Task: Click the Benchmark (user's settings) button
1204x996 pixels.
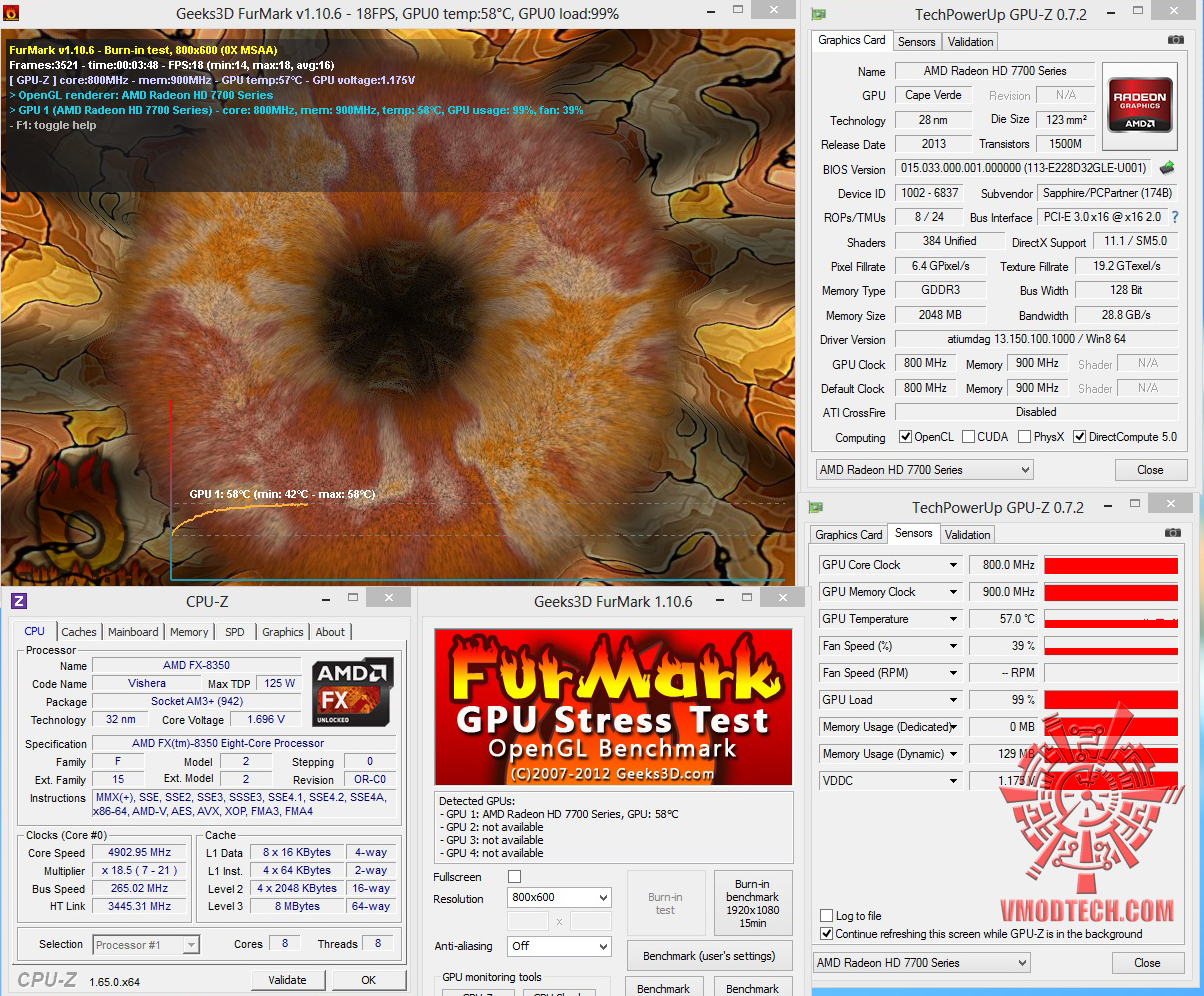Action: point(710,956)
